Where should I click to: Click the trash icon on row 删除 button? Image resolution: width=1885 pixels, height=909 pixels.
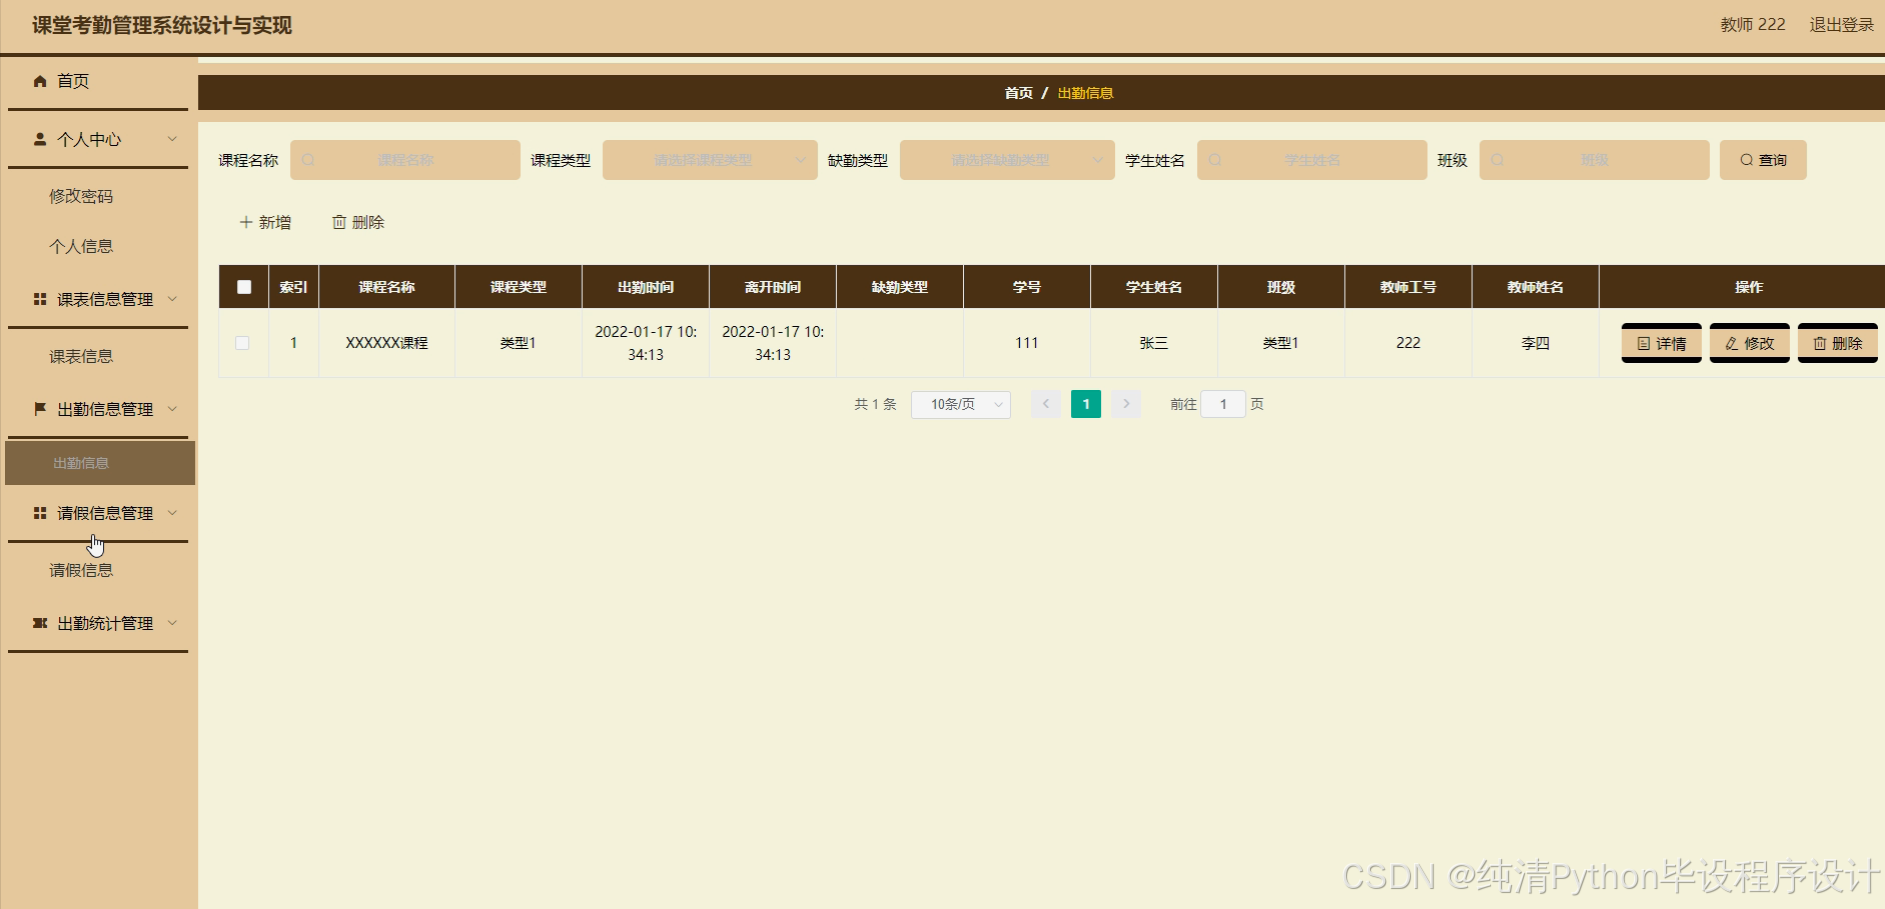click(x=1820, y=344)
